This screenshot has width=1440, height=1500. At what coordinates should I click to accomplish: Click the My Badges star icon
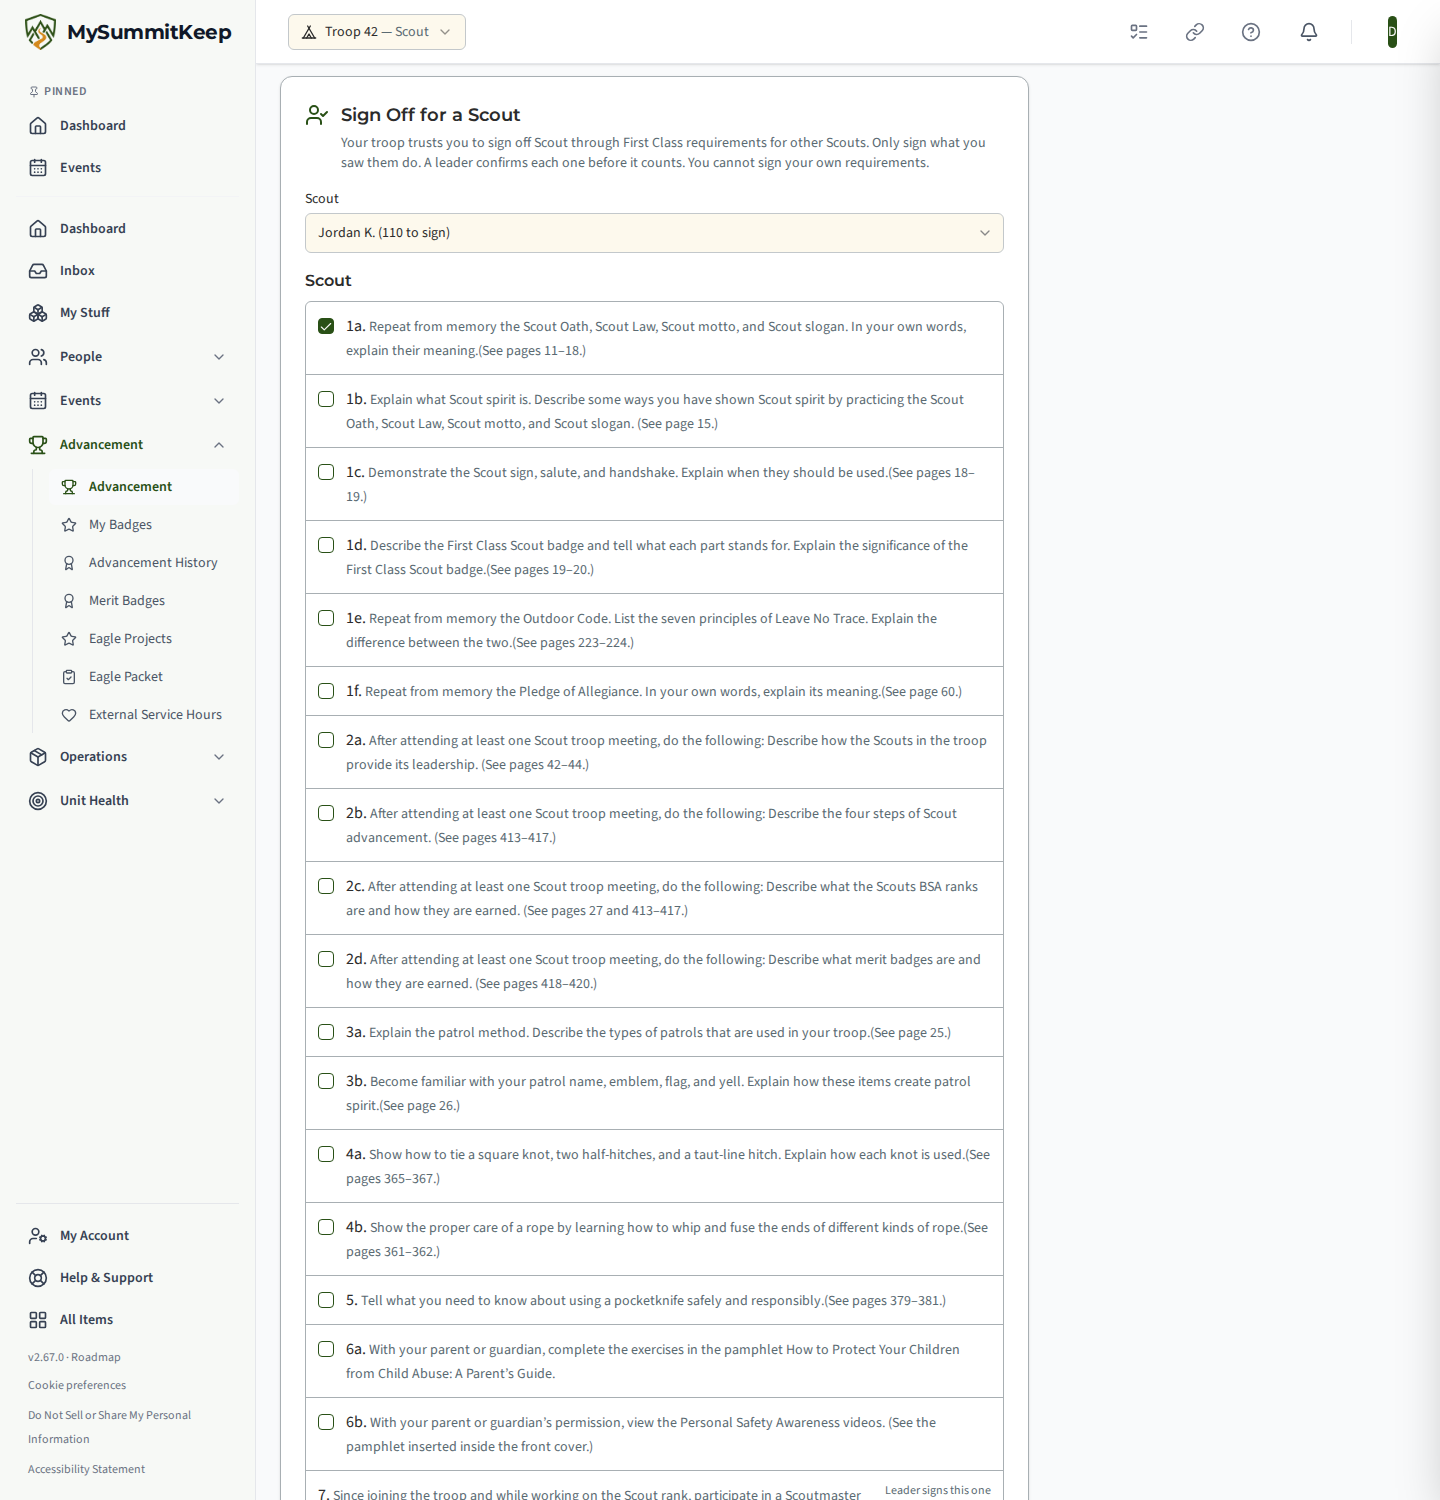click(69, 525)
